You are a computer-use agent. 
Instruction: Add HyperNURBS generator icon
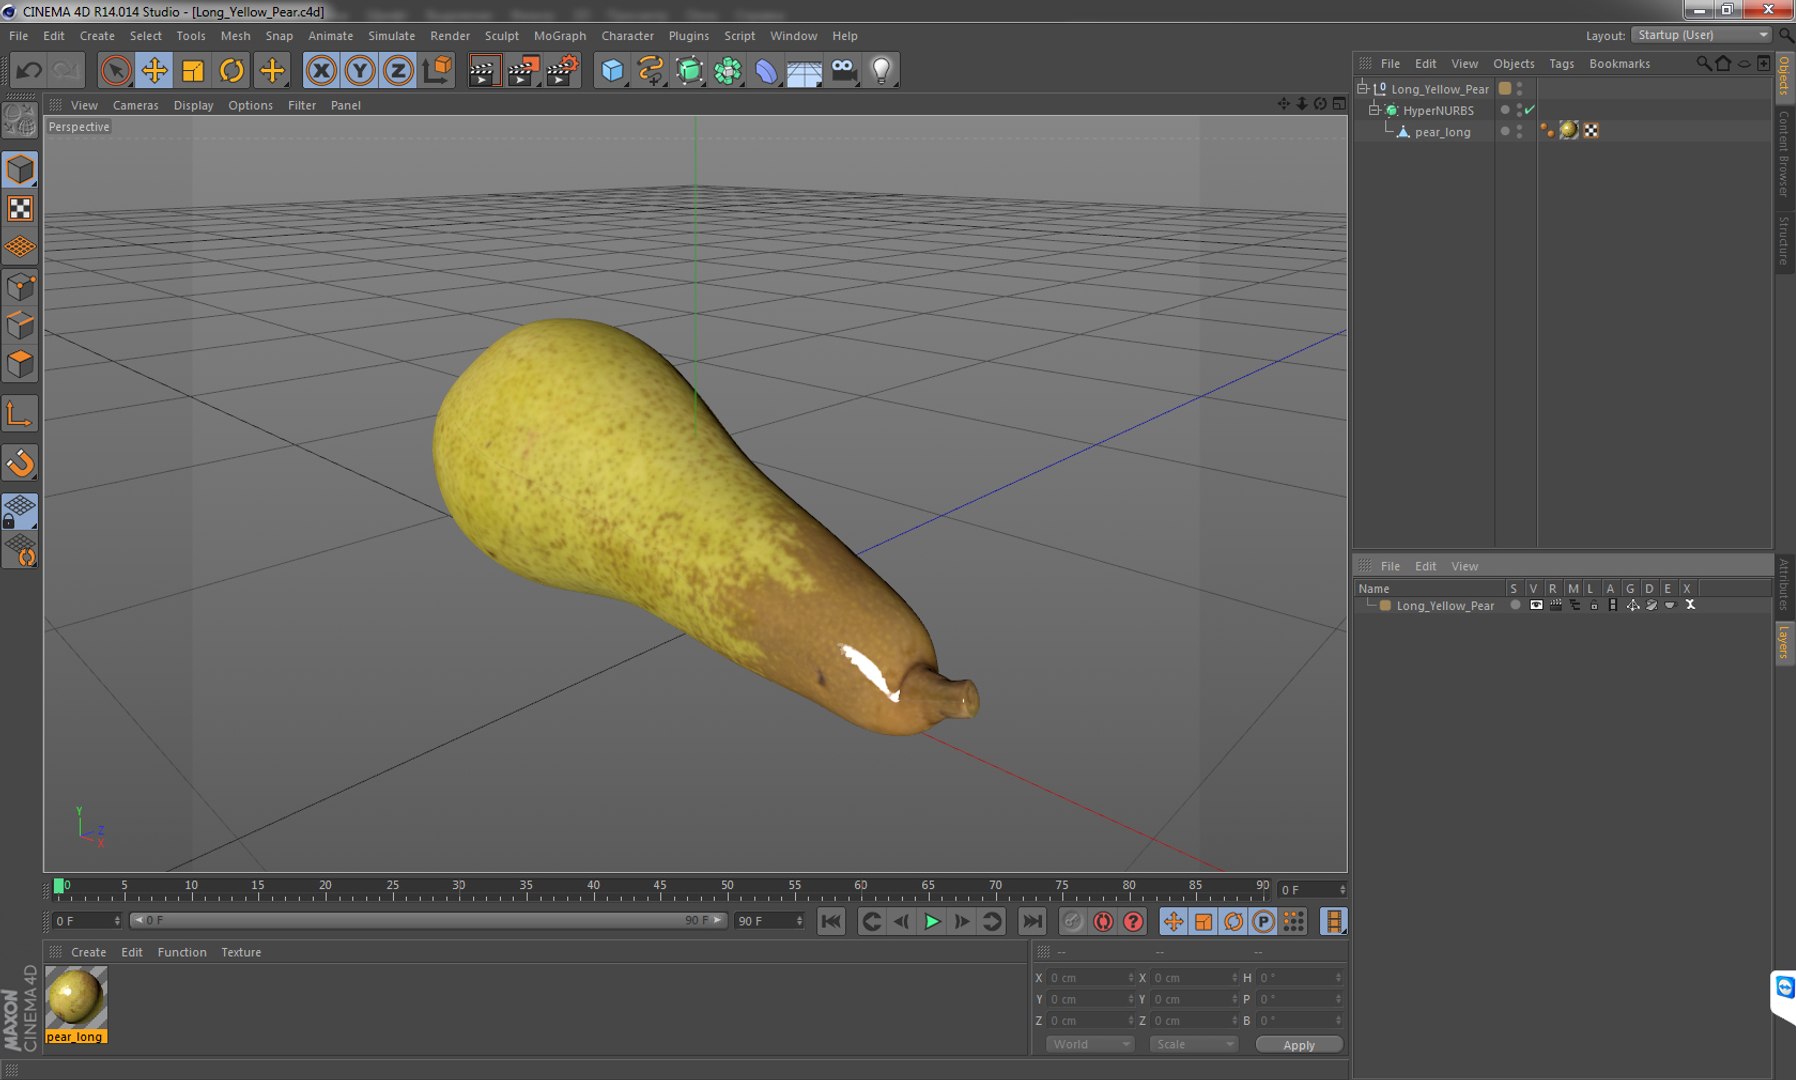pyautogui.click(x=690, y=70)
